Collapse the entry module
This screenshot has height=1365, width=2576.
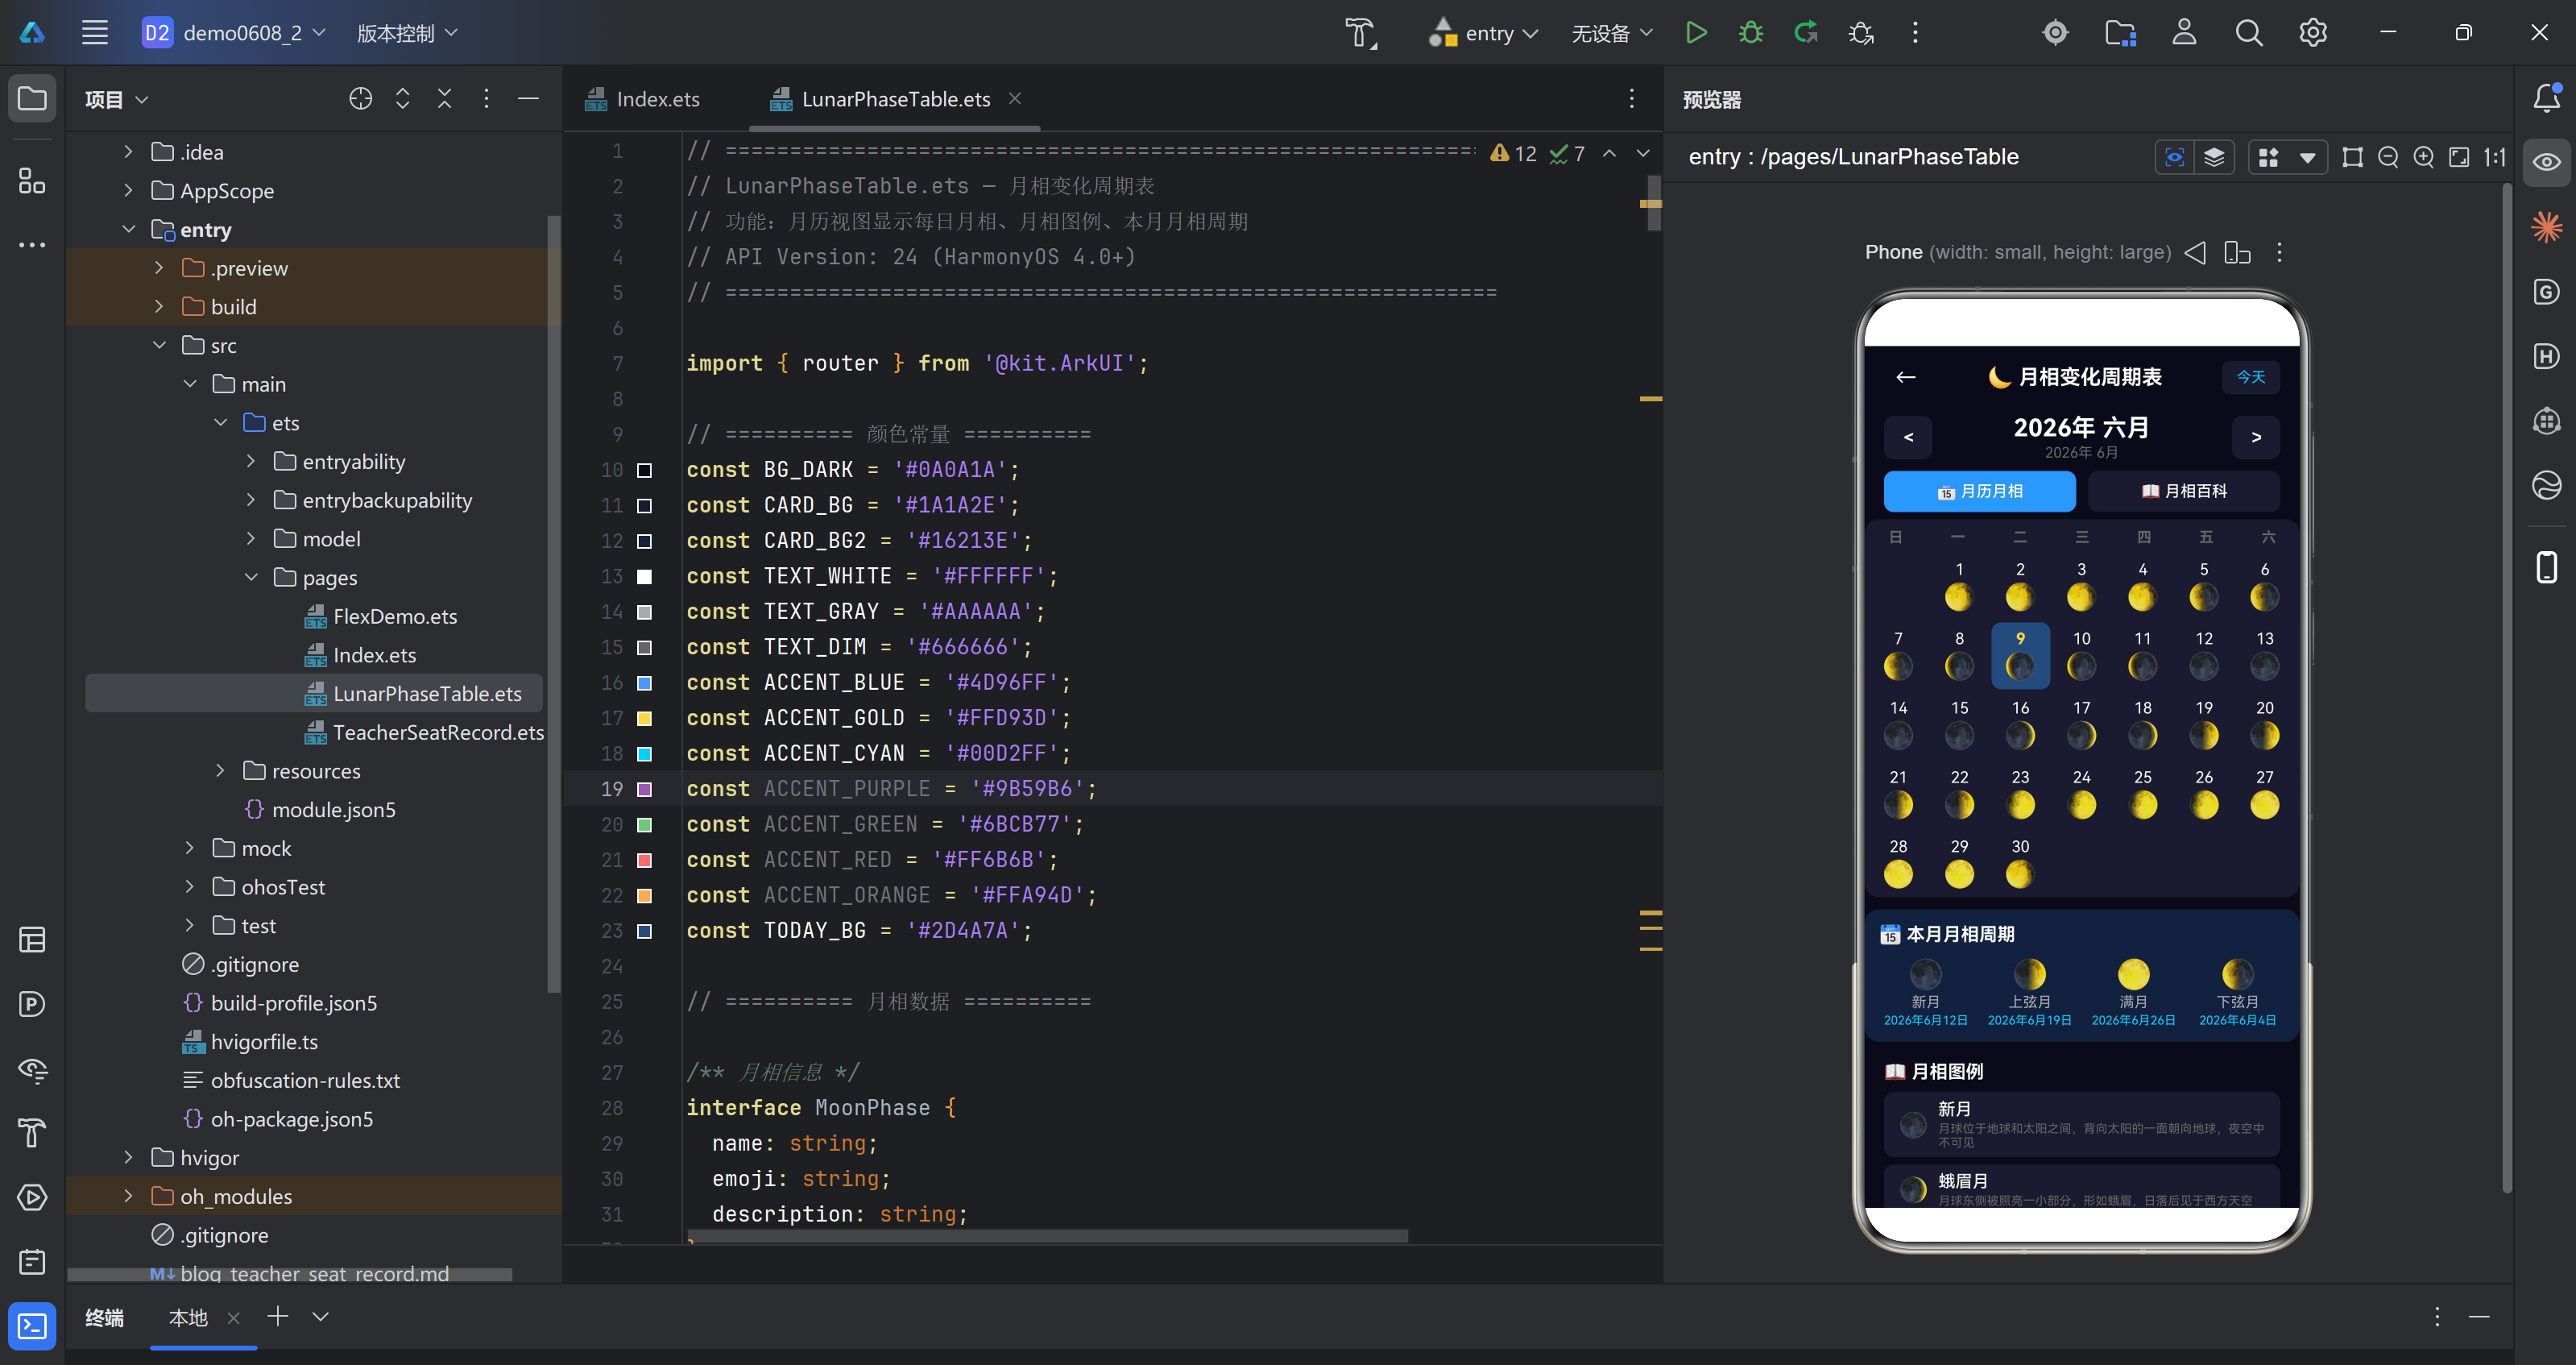tap(128, 229)
